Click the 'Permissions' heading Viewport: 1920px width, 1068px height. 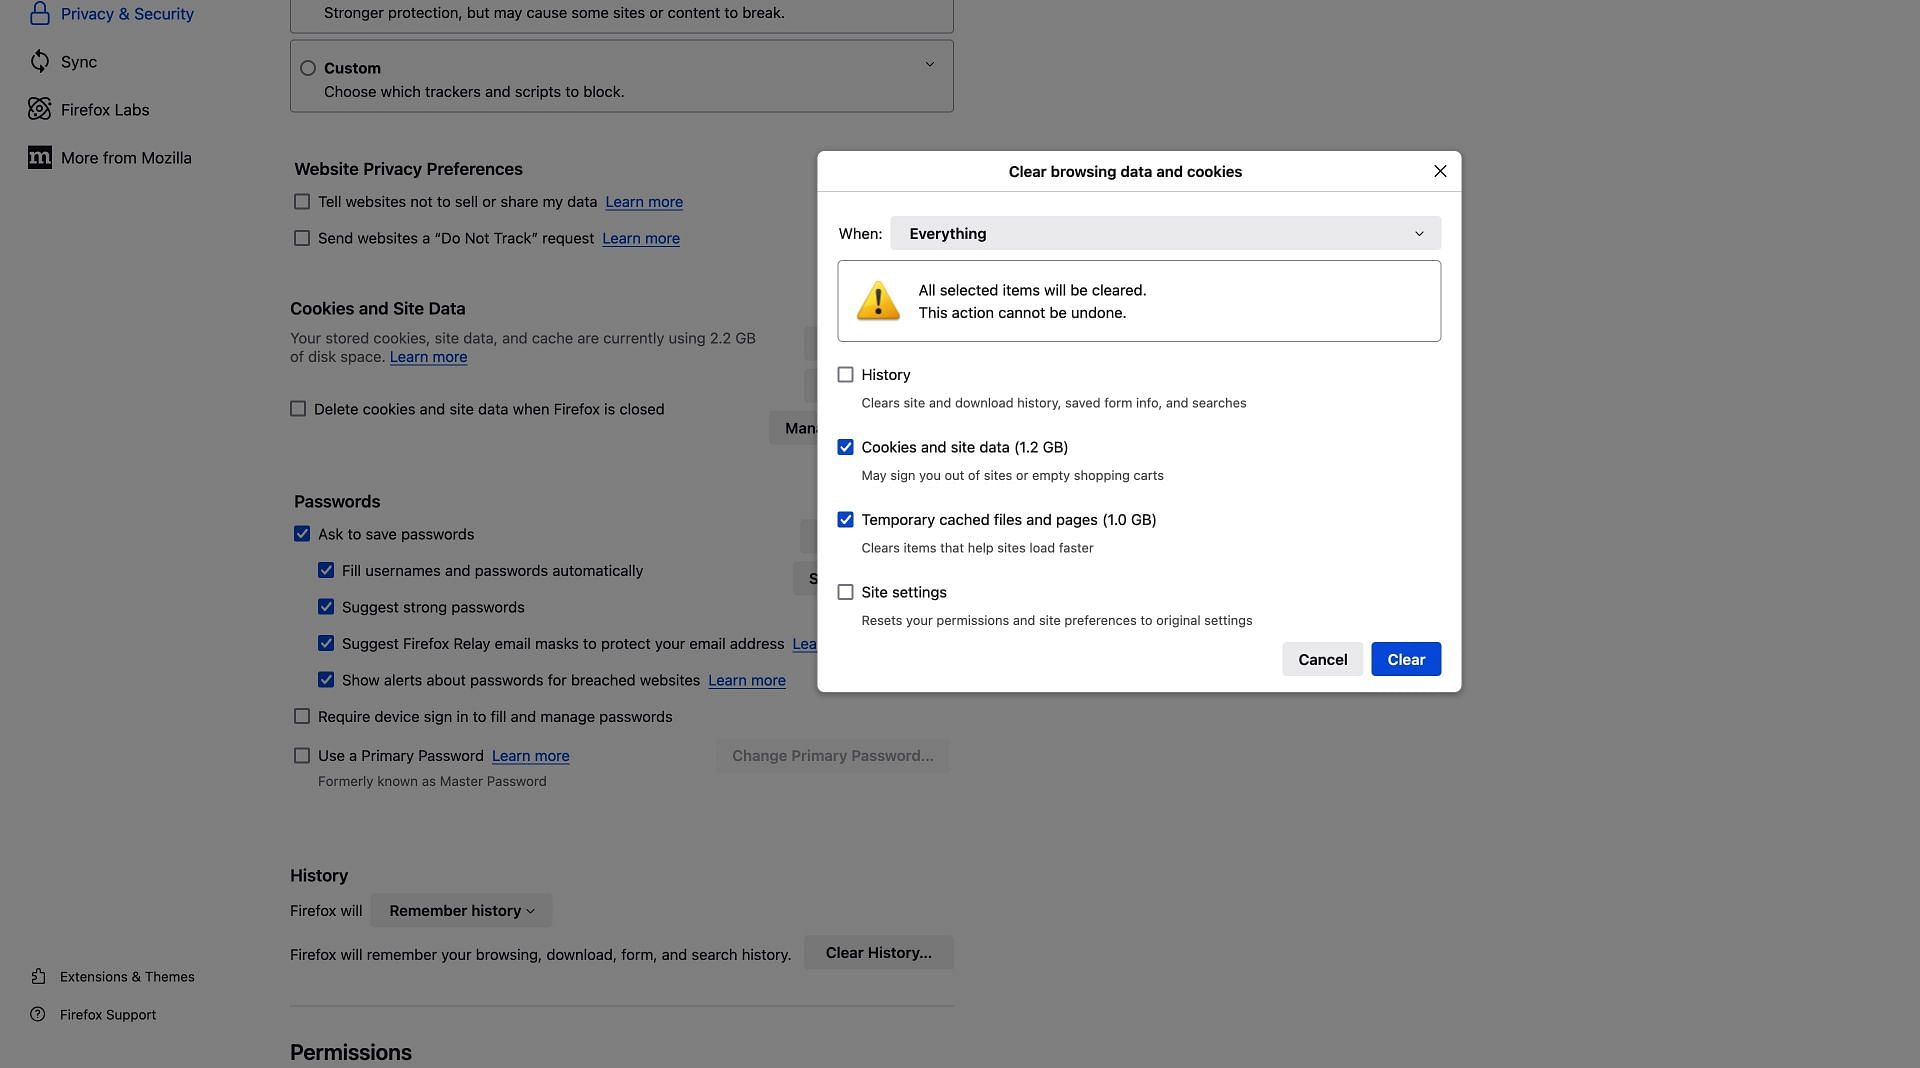click(351, 1053)
